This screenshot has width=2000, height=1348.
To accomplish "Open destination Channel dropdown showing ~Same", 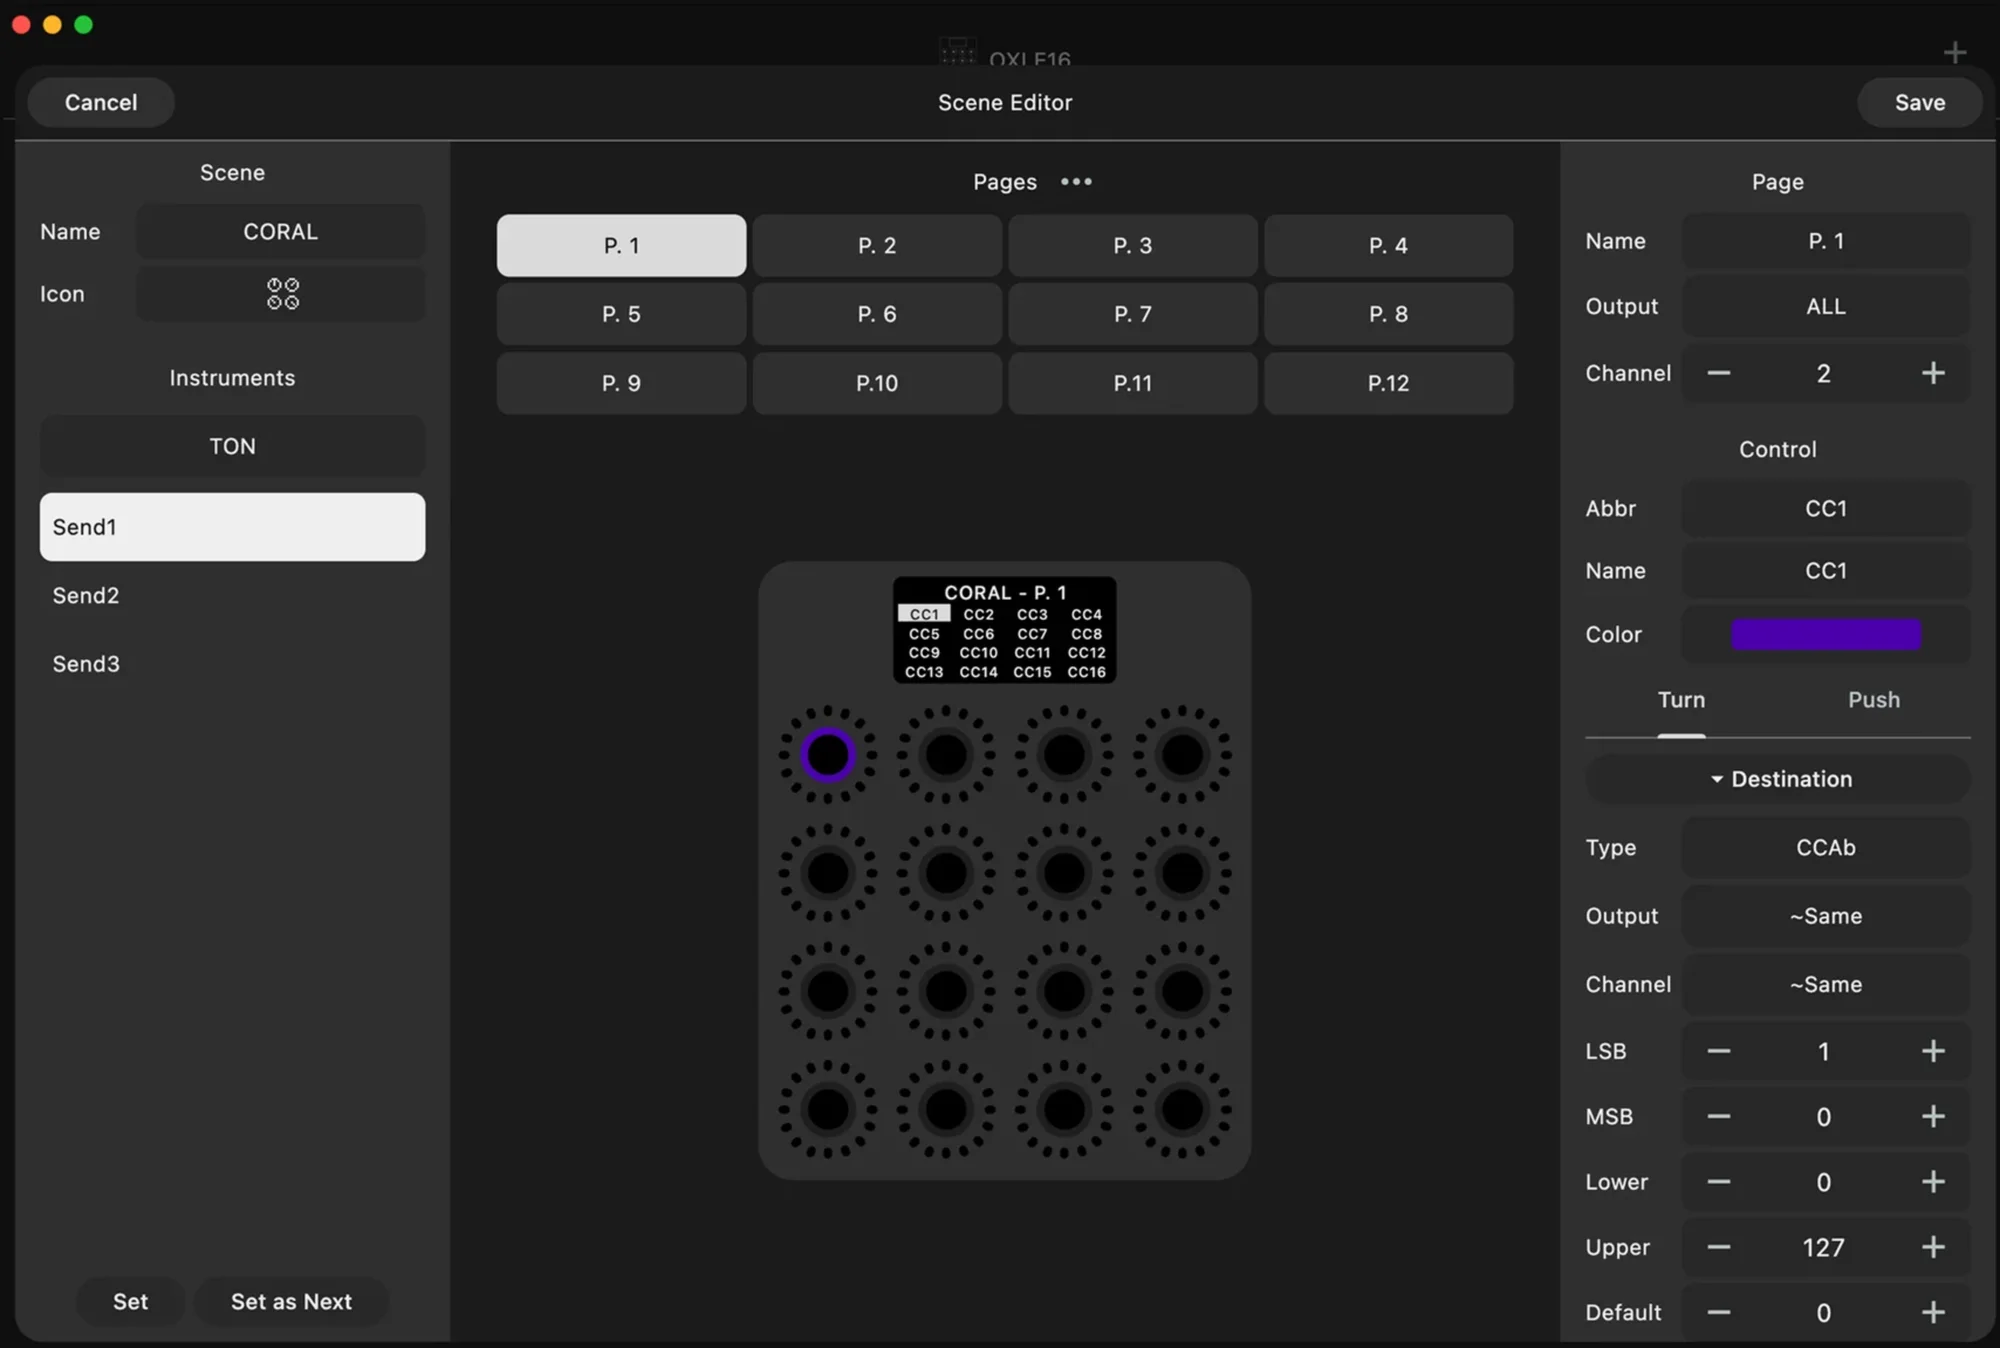I will (1825, 984).
